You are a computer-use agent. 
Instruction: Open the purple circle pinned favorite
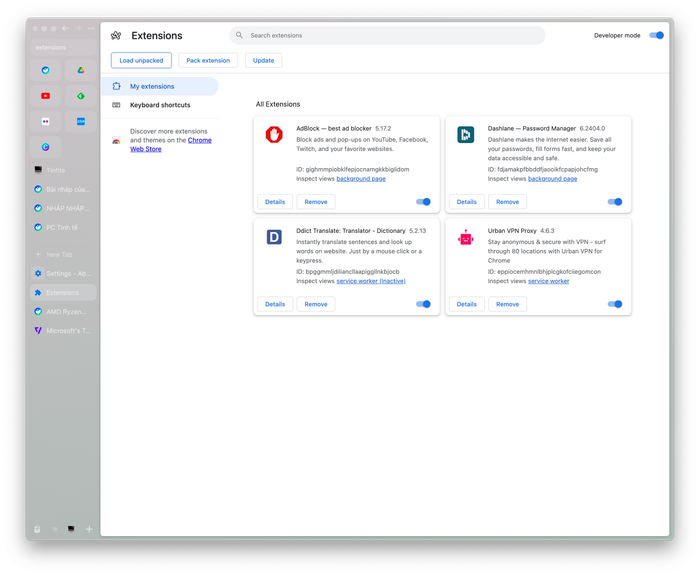pyautogui.click(x=46, y=147)
